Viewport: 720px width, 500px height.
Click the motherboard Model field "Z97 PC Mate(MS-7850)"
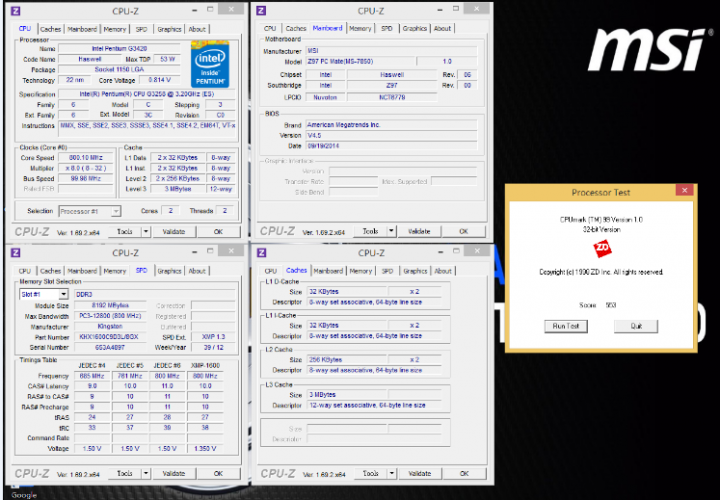point(360,61)
